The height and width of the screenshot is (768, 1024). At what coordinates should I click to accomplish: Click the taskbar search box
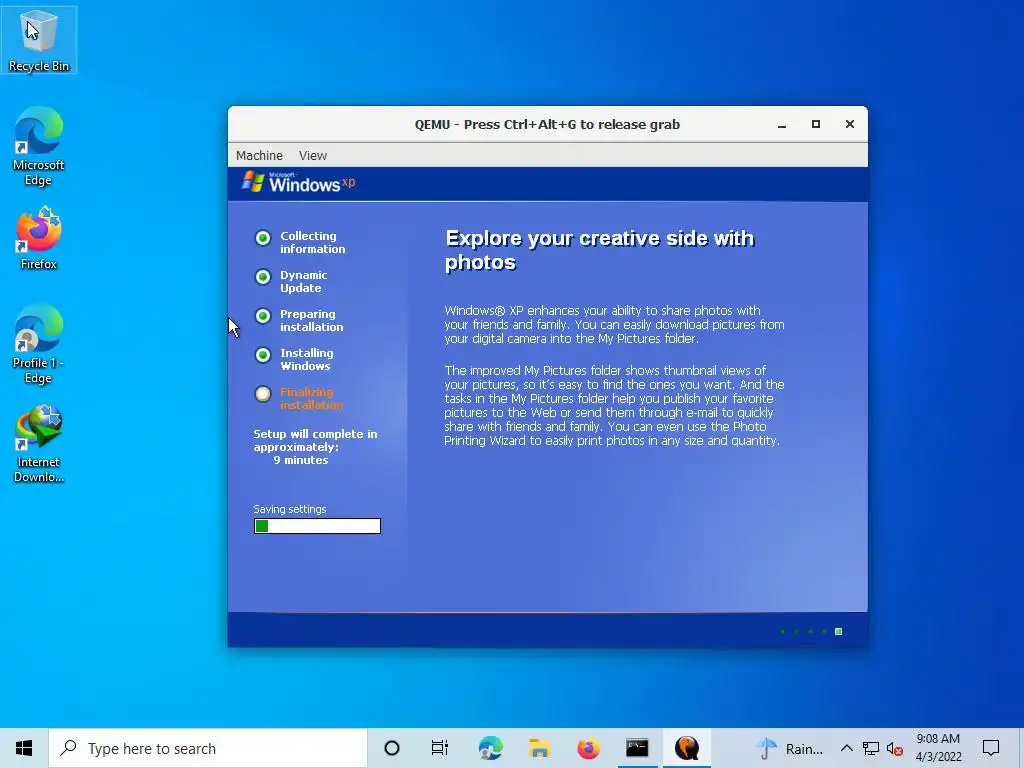(208, 748)
